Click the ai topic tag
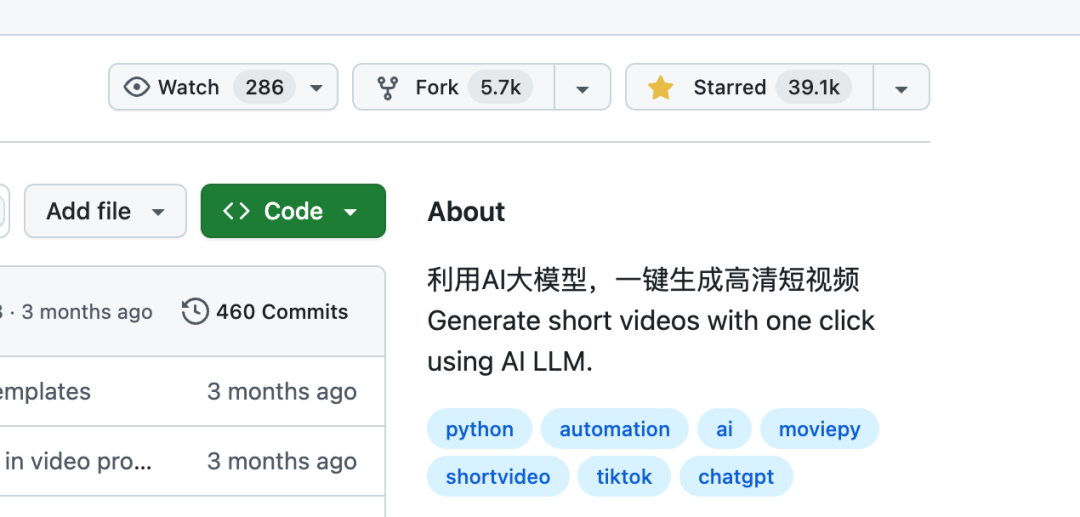1080x517 pixels. pos(724,429)
